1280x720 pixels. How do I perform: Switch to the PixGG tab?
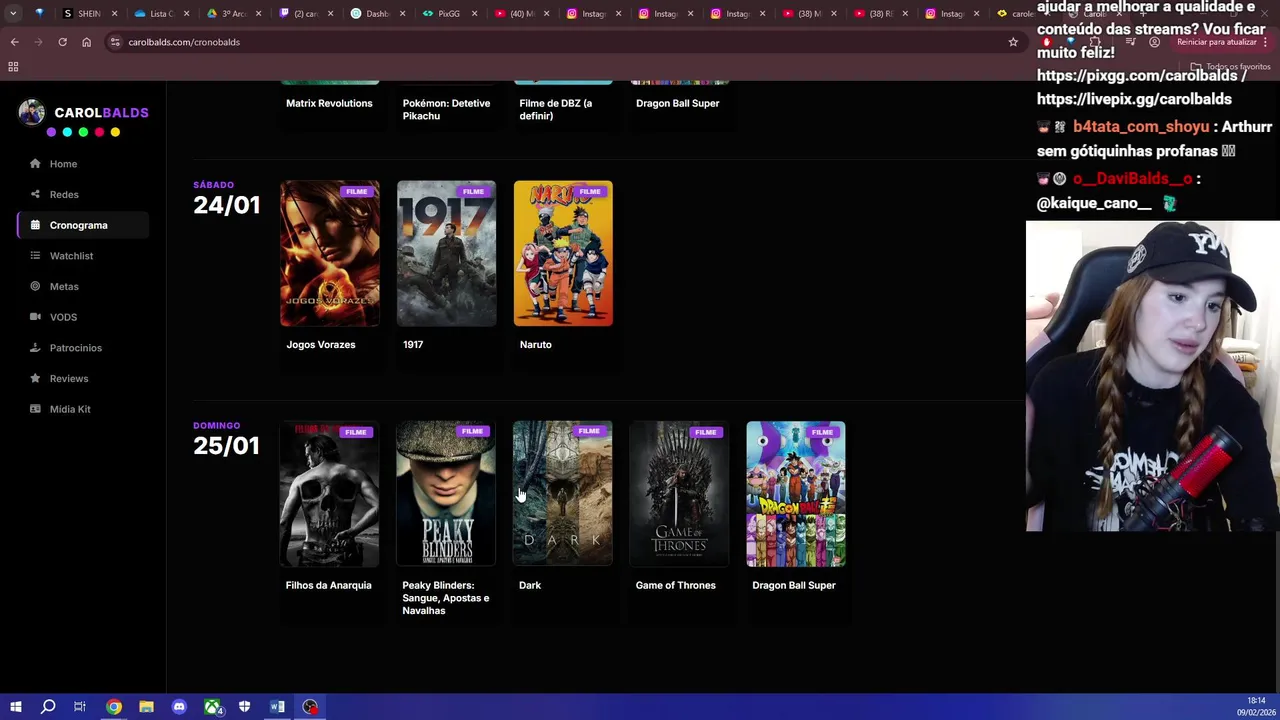click(448, 14)
